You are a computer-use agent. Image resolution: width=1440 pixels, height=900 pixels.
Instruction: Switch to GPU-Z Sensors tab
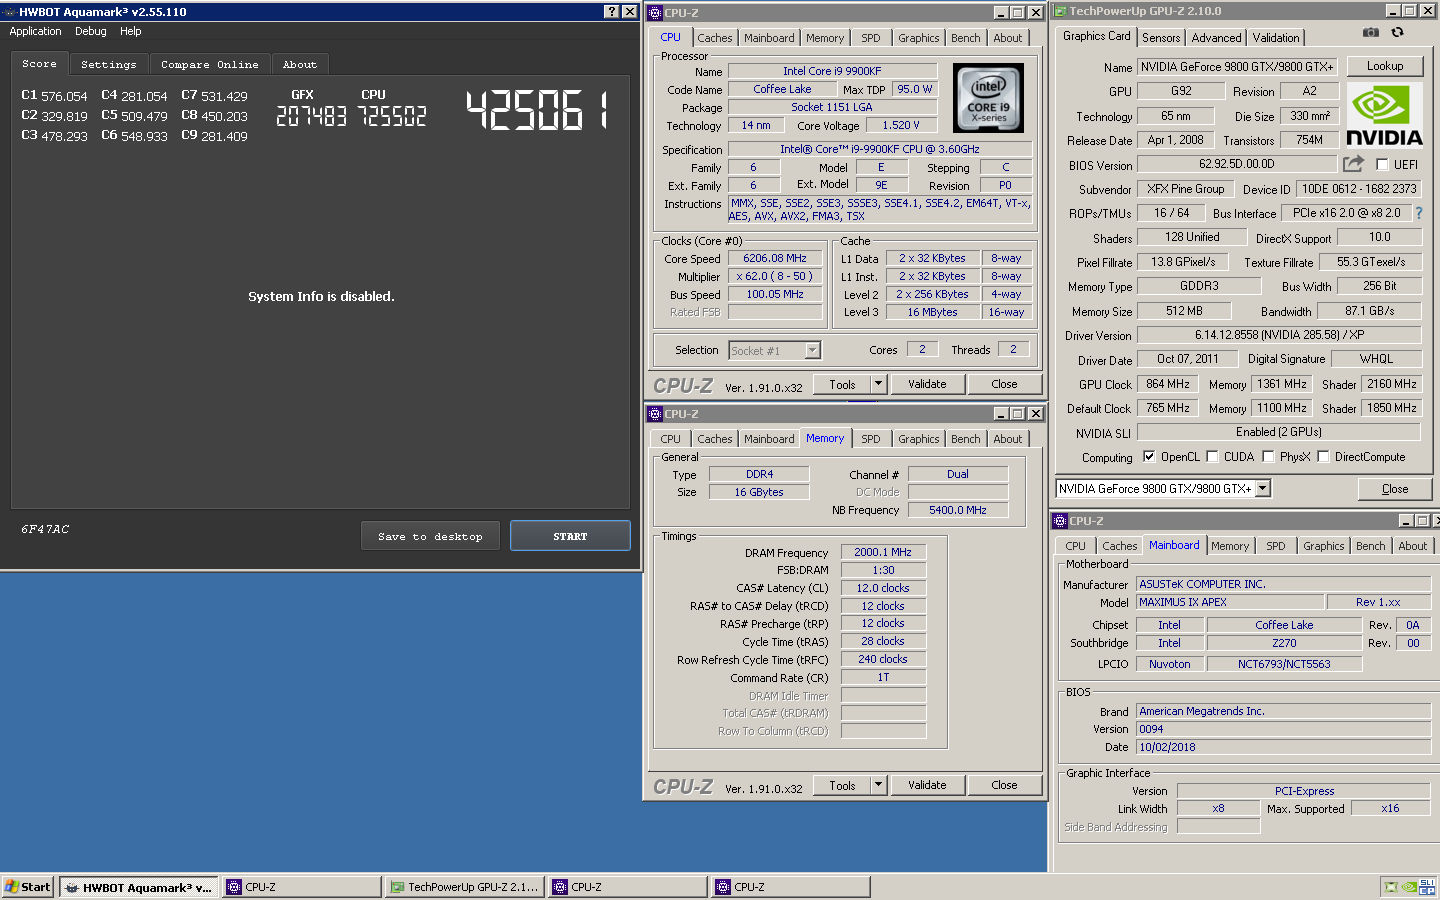pos(1161,38)
